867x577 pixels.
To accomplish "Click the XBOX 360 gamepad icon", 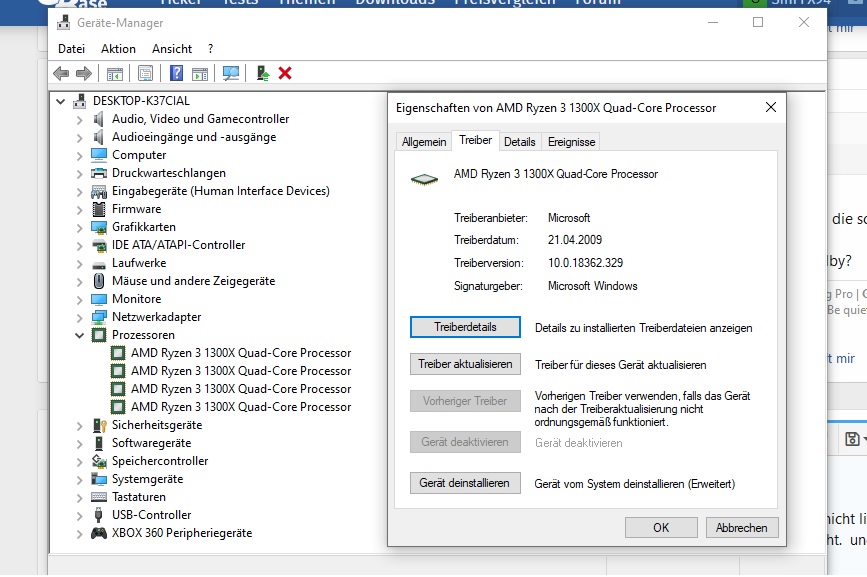I will (x=99, y=533).
